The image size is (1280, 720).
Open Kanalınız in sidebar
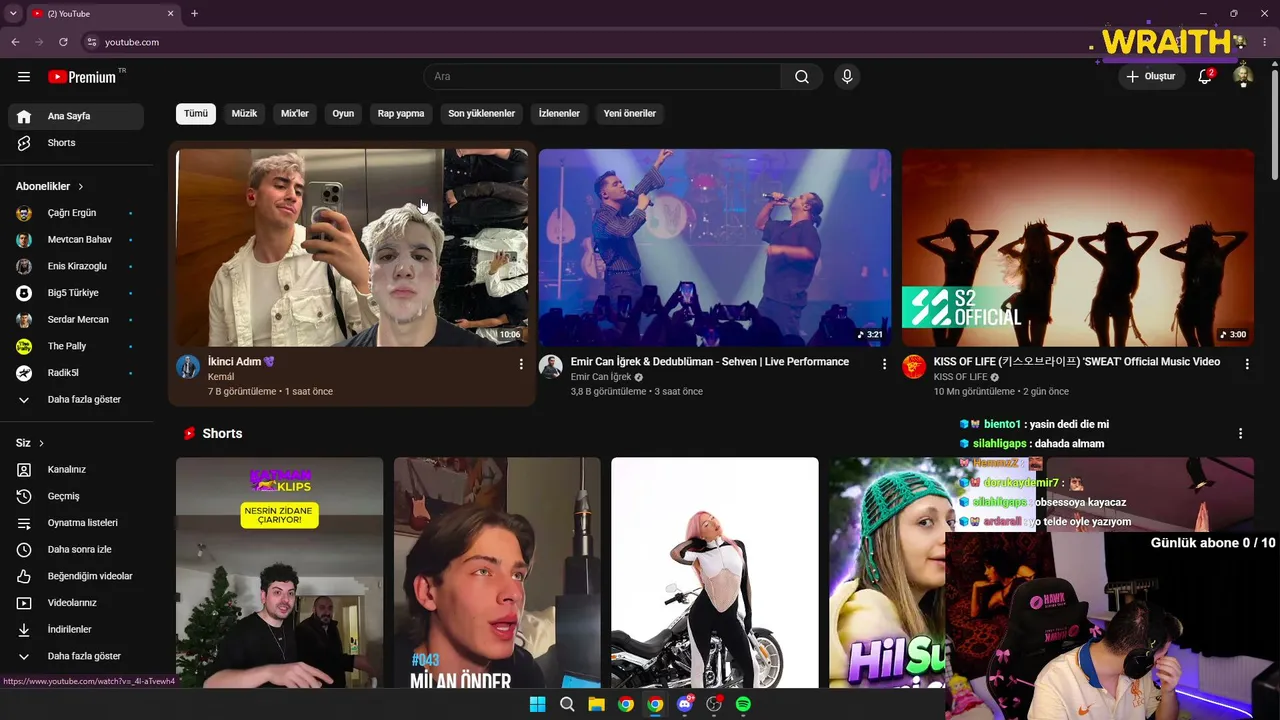(76, 470)
